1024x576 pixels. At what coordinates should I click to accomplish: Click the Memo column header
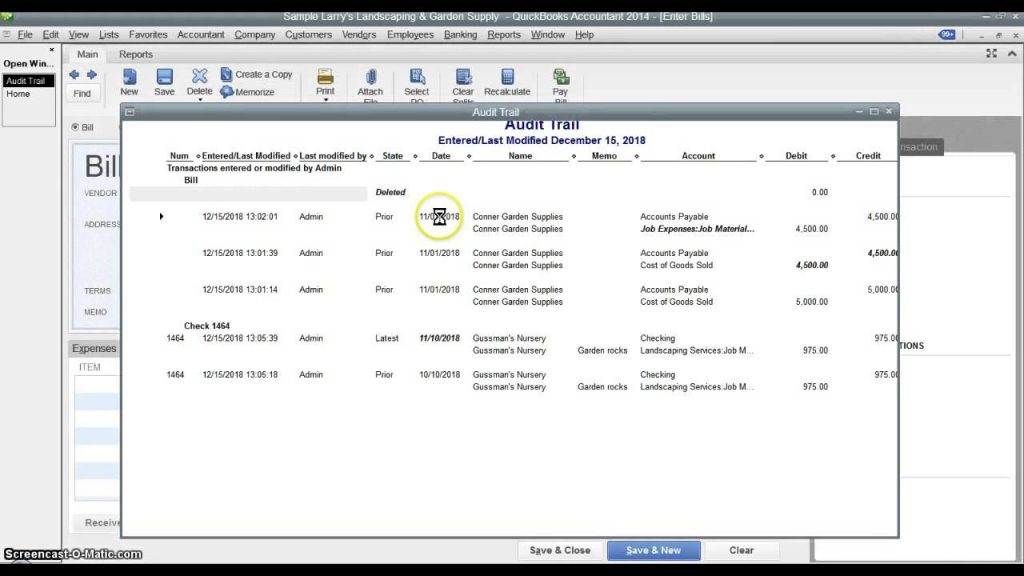pyautogui.click(x=604, y=156)
